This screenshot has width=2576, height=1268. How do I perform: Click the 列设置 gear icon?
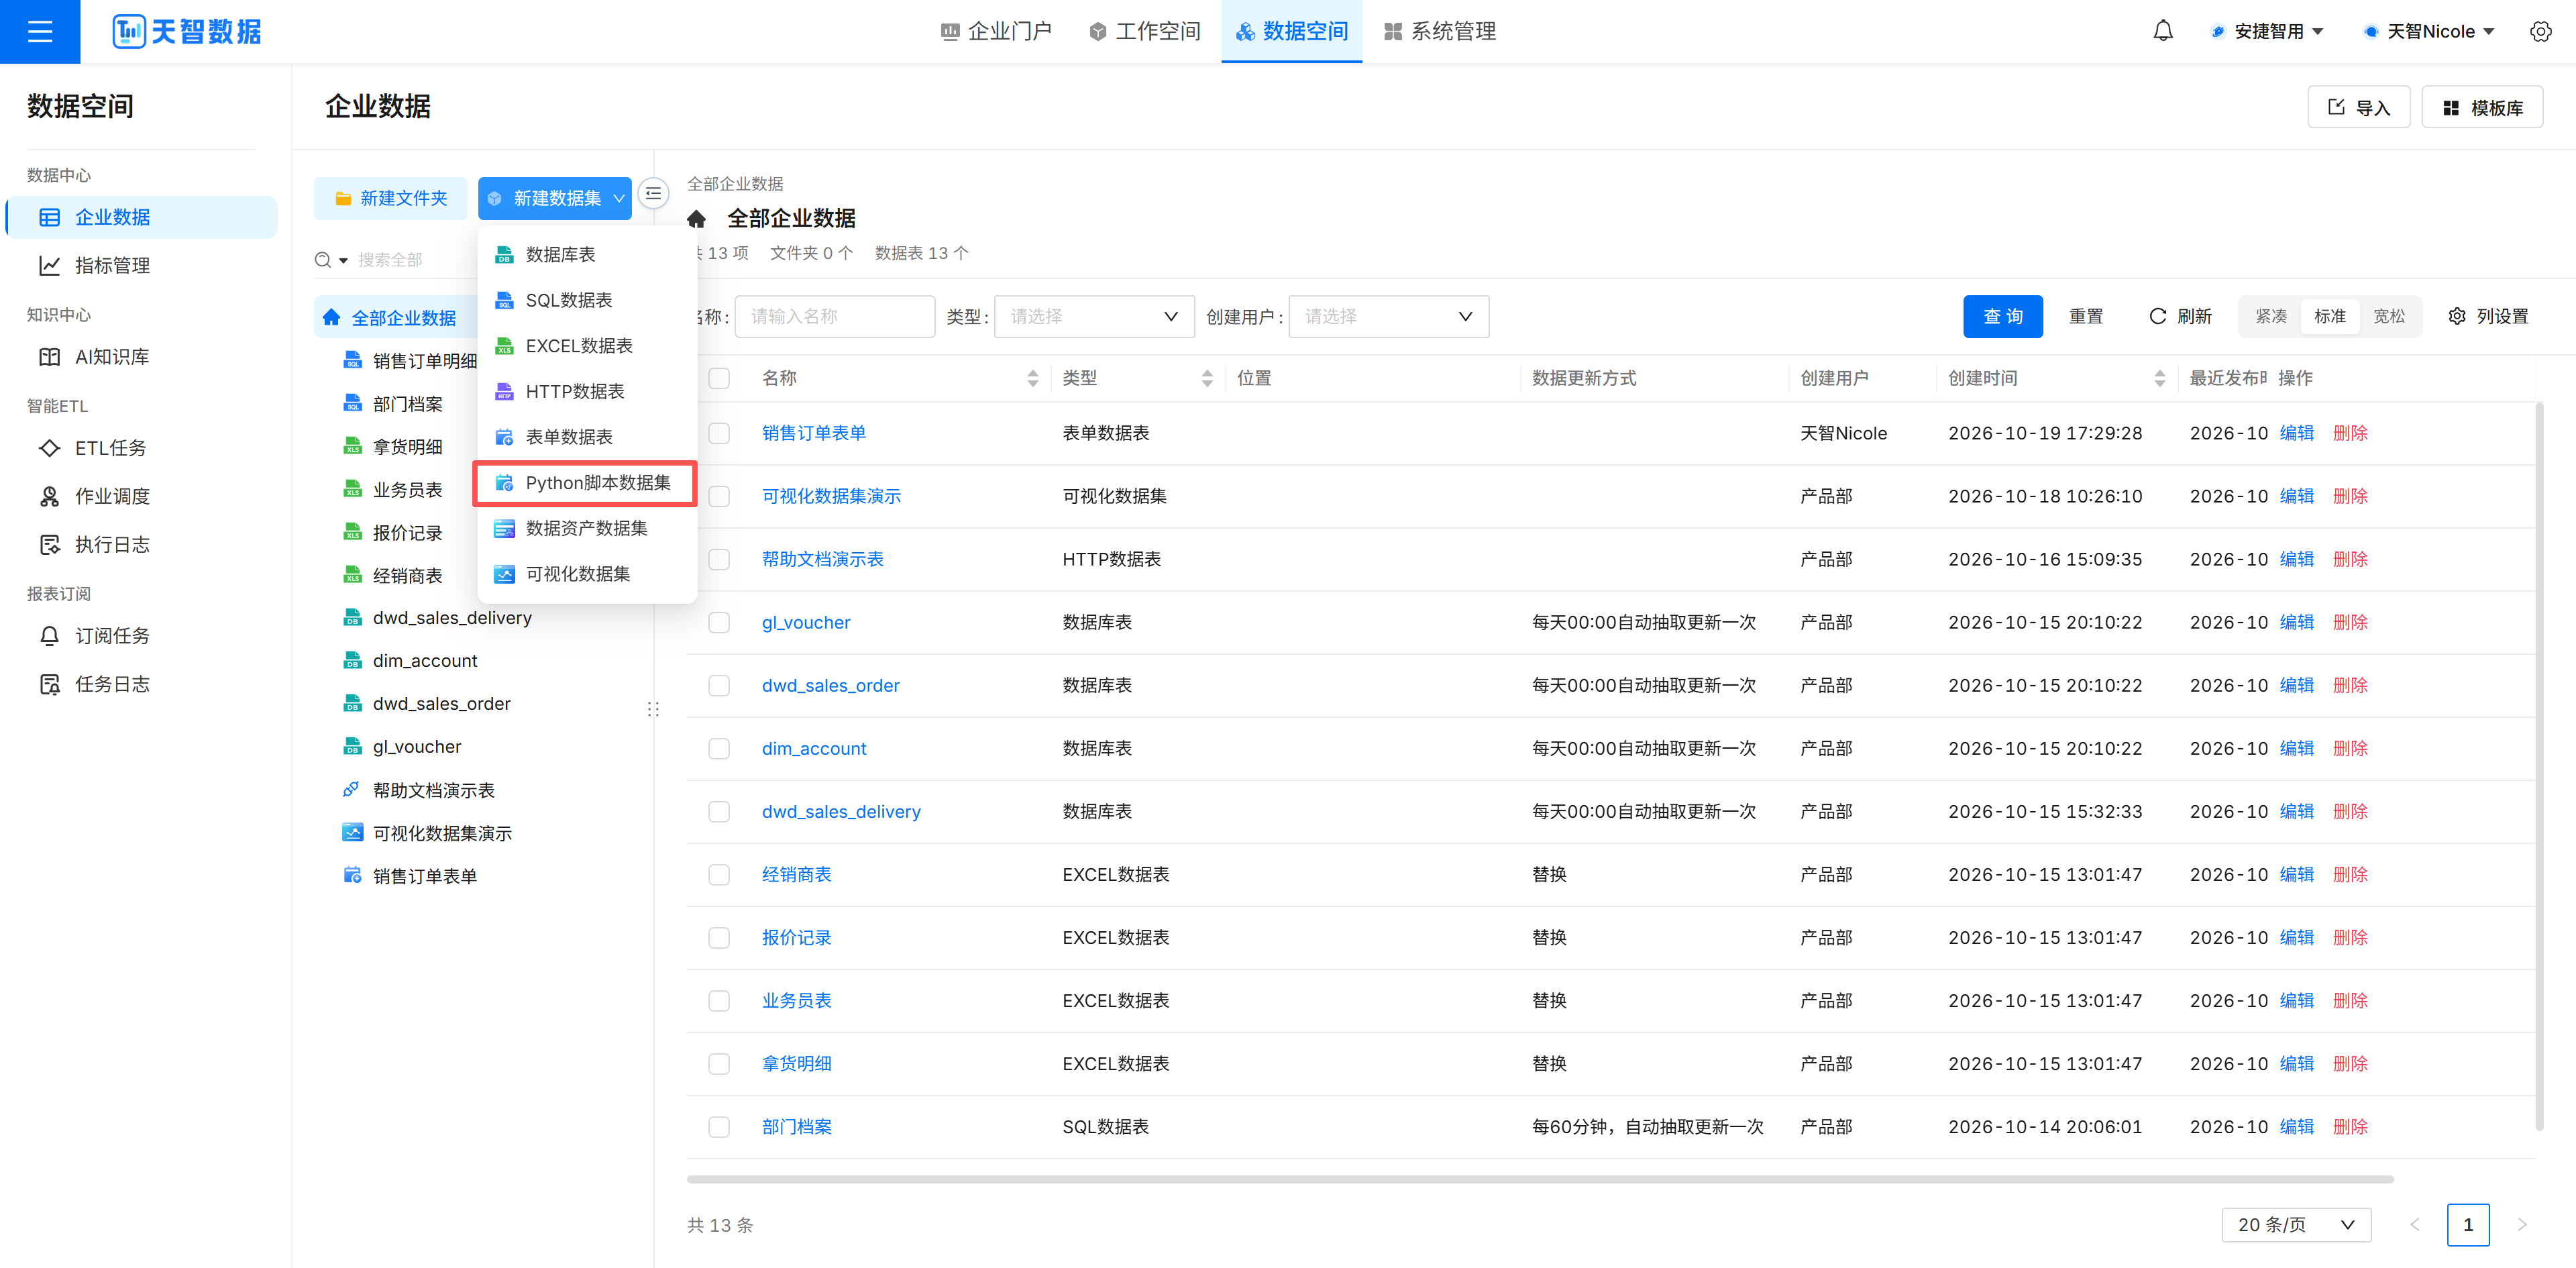point(2457,316)
